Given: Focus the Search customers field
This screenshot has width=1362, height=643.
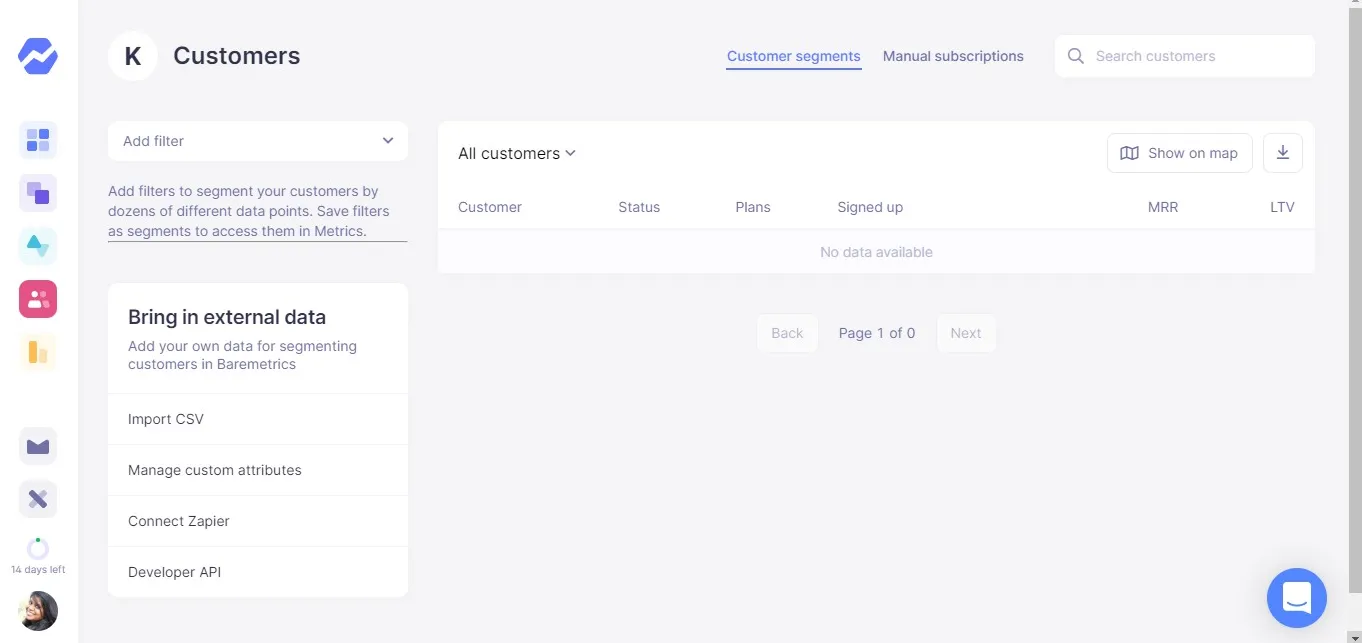Looking at the screenshot, I should coord(1185,56).
